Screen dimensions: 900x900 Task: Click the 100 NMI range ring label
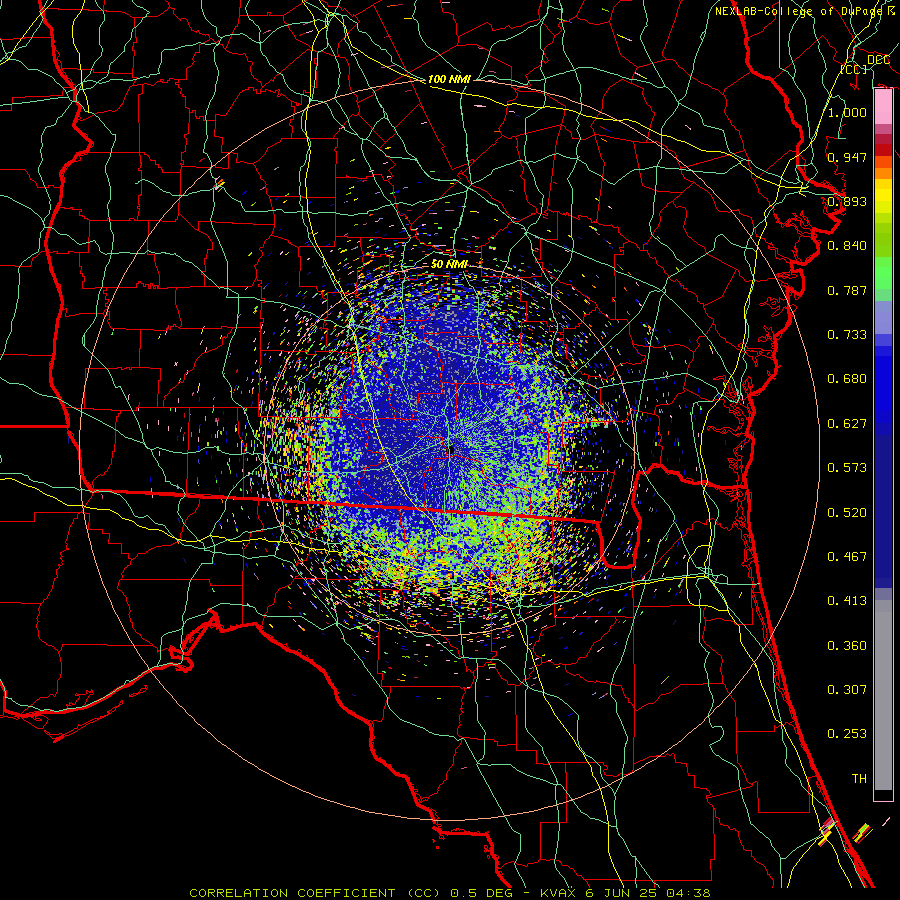pos(449,79)
